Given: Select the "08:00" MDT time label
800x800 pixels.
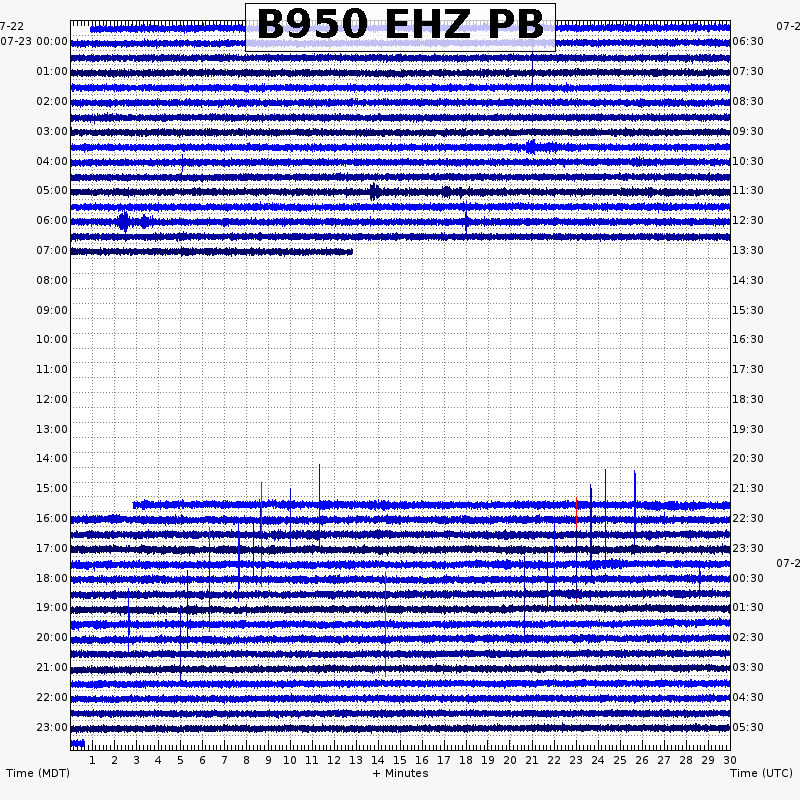Looking at the screenshot, I should (x=52, y=281).
